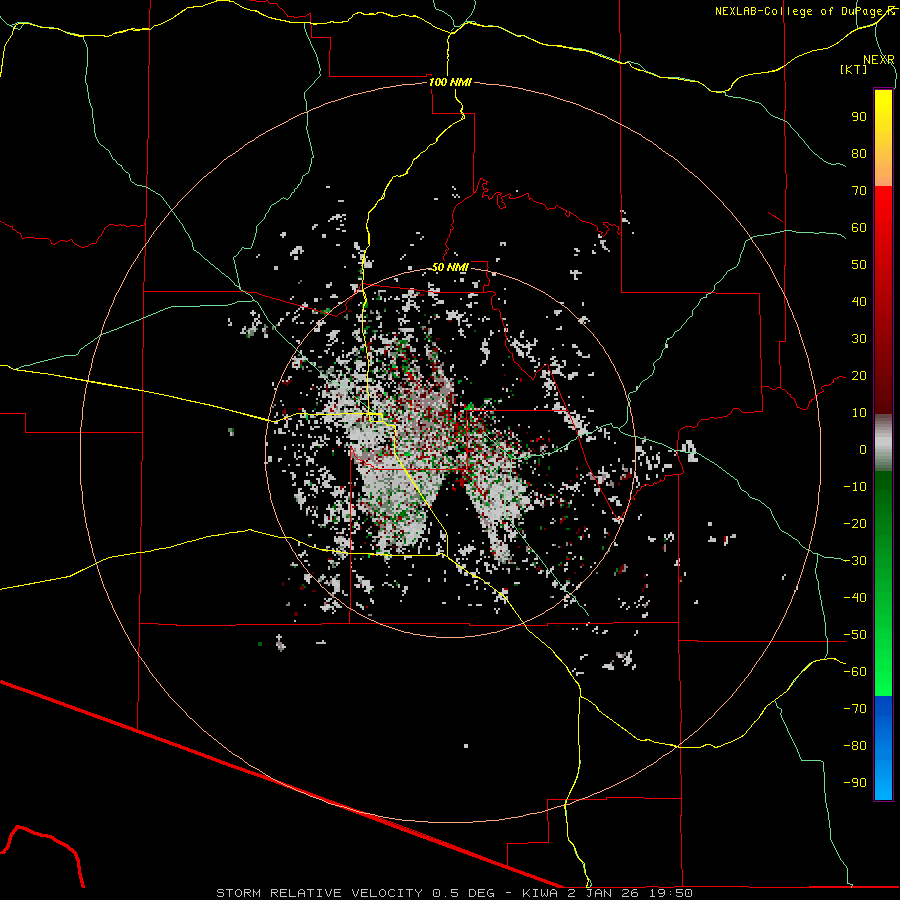Click the KIWA station identifier in caption
Image resolution: width=900 pixels, height=900 pixels.
point(540,893)
